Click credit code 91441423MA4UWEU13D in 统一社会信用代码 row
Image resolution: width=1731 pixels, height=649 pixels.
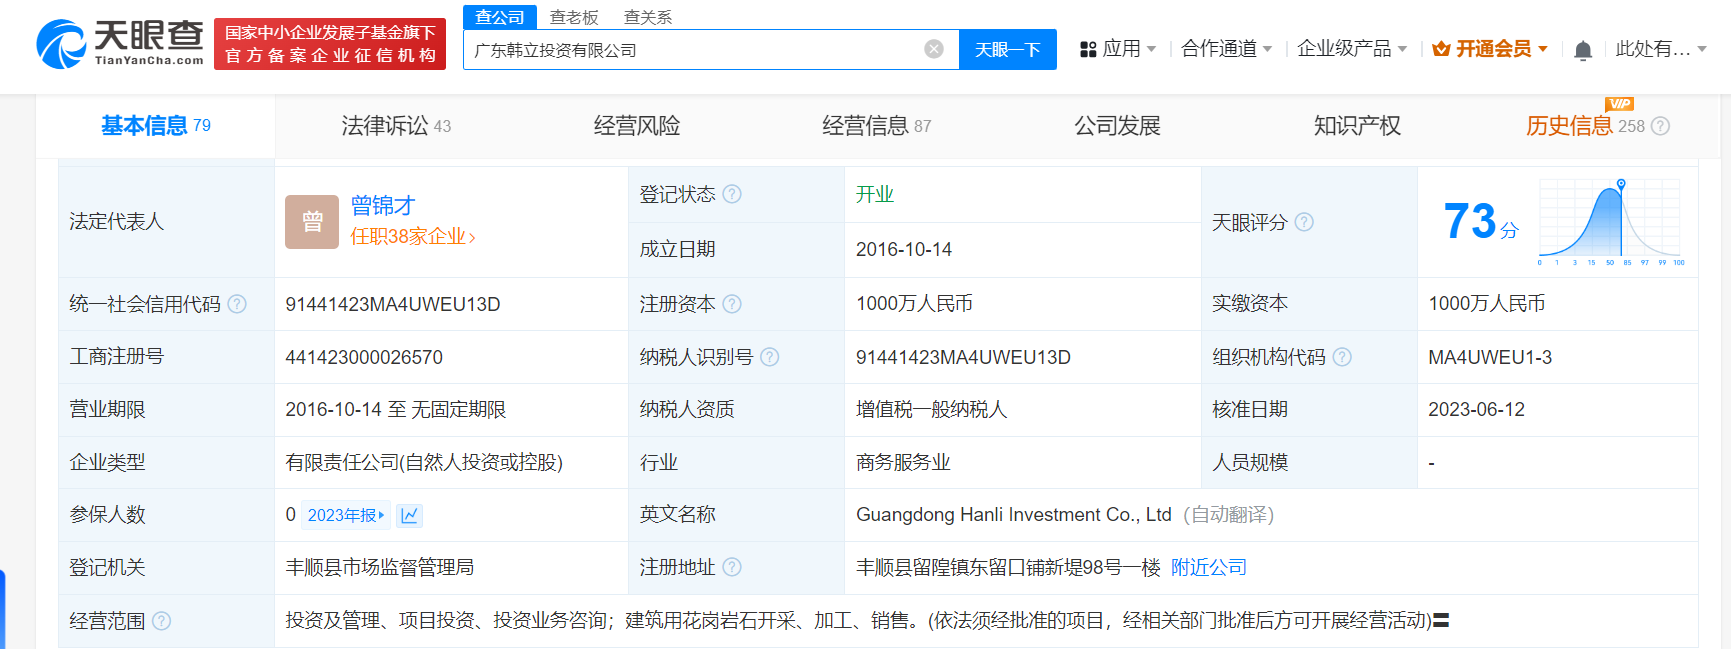393,304
